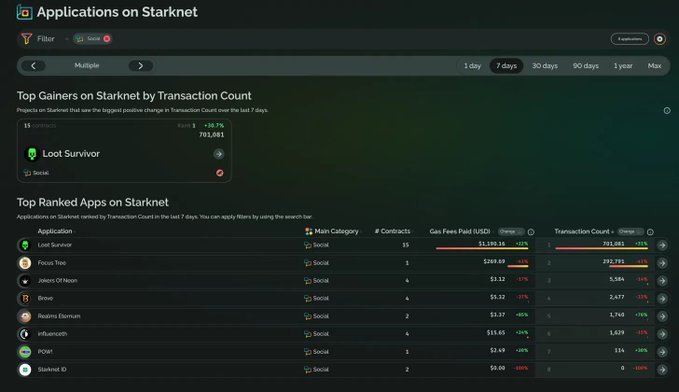This screenshot has width=679, height=392.
Task: Sort by Main Category column header
Action: click(336, 231)
